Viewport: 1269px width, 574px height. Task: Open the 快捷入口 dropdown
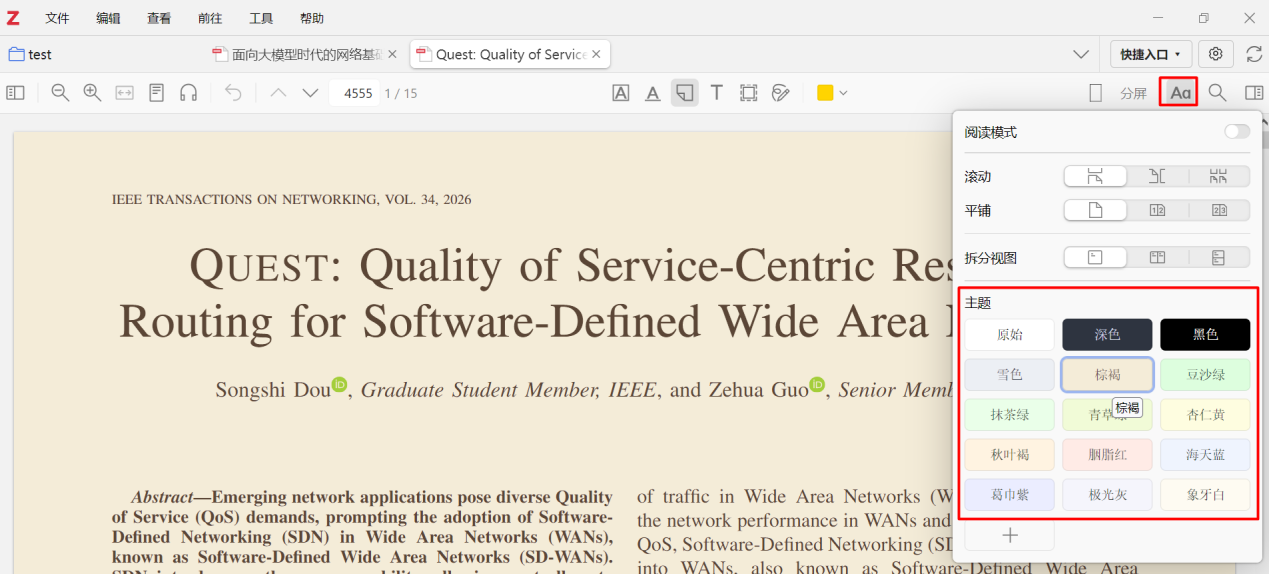pos(1150,54)
